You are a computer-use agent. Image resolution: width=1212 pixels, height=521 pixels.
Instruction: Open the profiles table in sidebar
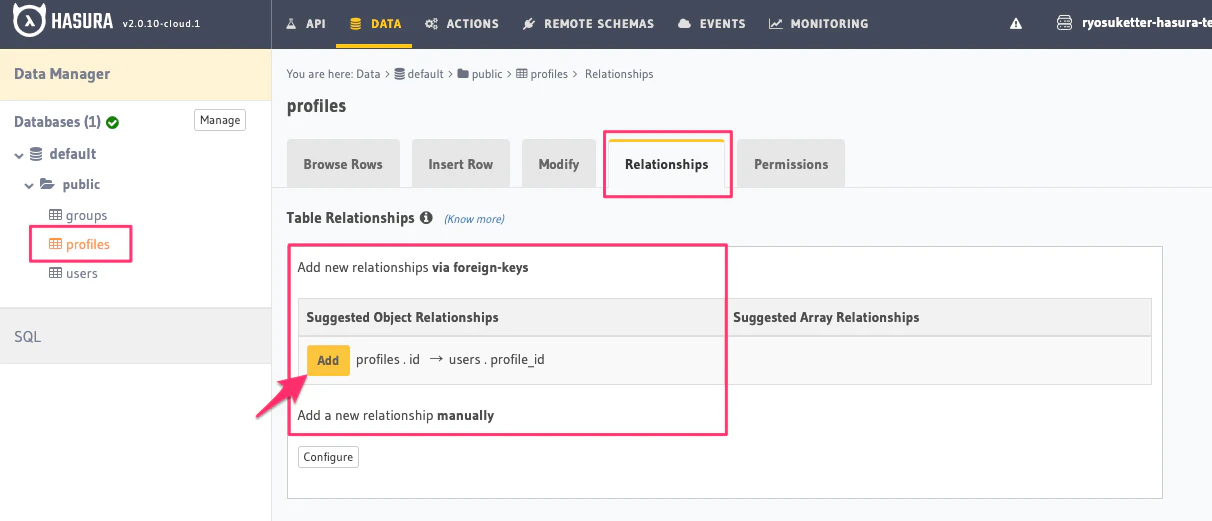point(88,244)
